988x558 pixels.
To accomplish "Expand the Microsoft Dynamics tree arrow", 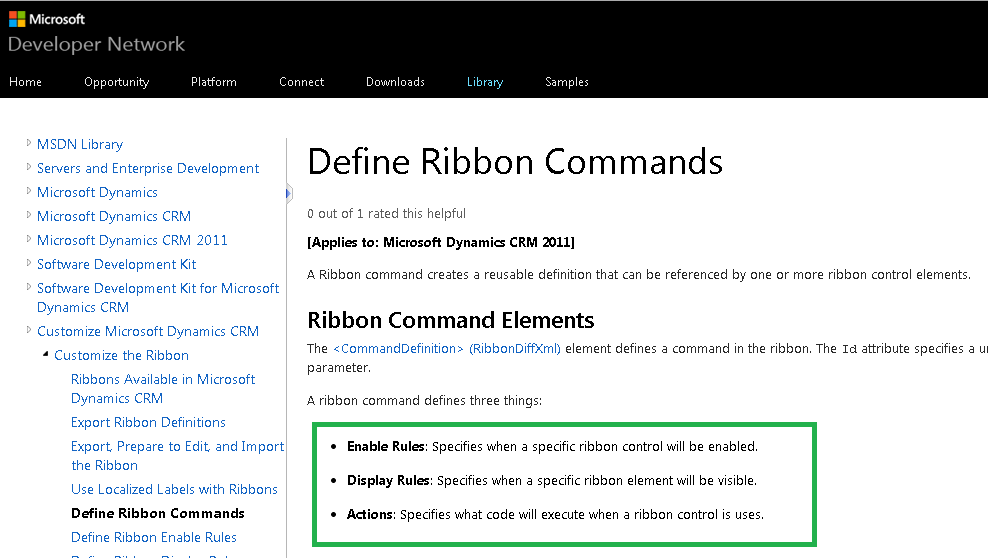I will [x=28, y=191].
